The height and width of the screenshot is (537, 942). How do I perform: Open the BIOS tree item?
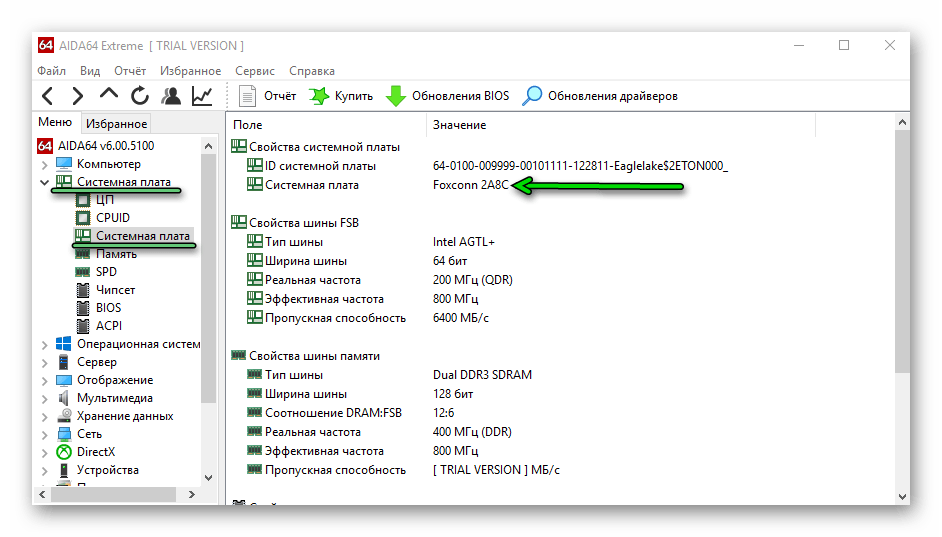point(108,308)
